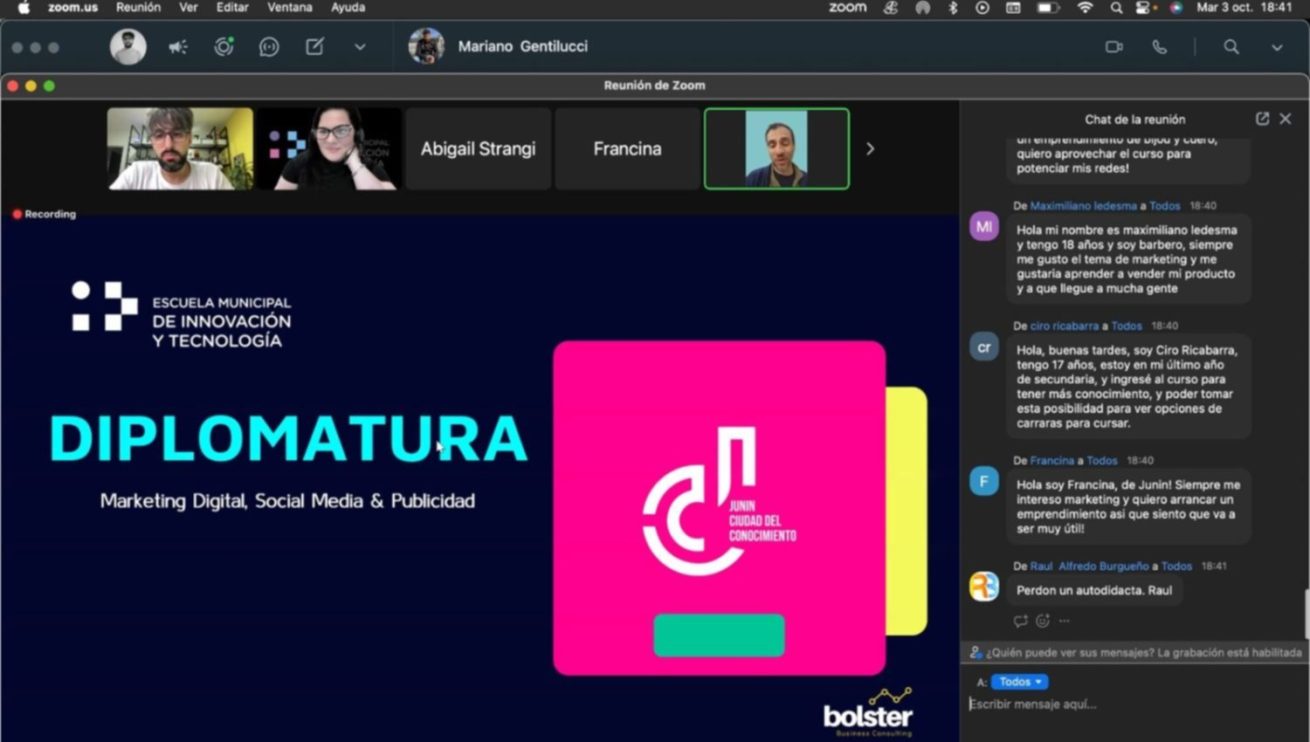Click Mariano Gentilucci's contact avatar
1310x742 pixels.
[x=426, y=47]
